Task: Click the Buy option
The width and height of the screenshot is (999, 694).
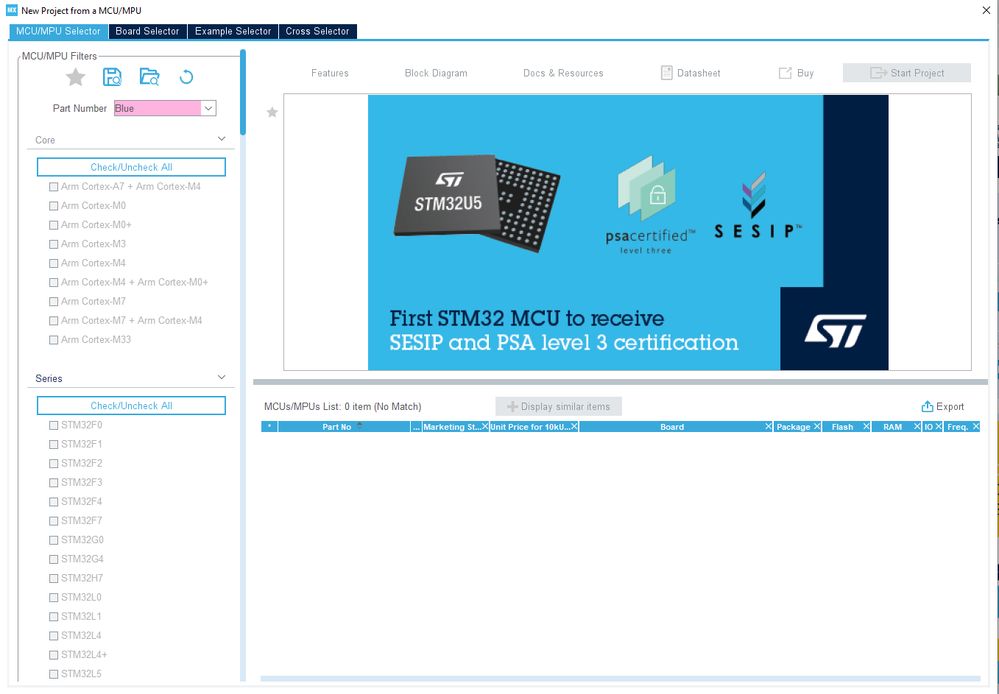Action: point(796,73)
